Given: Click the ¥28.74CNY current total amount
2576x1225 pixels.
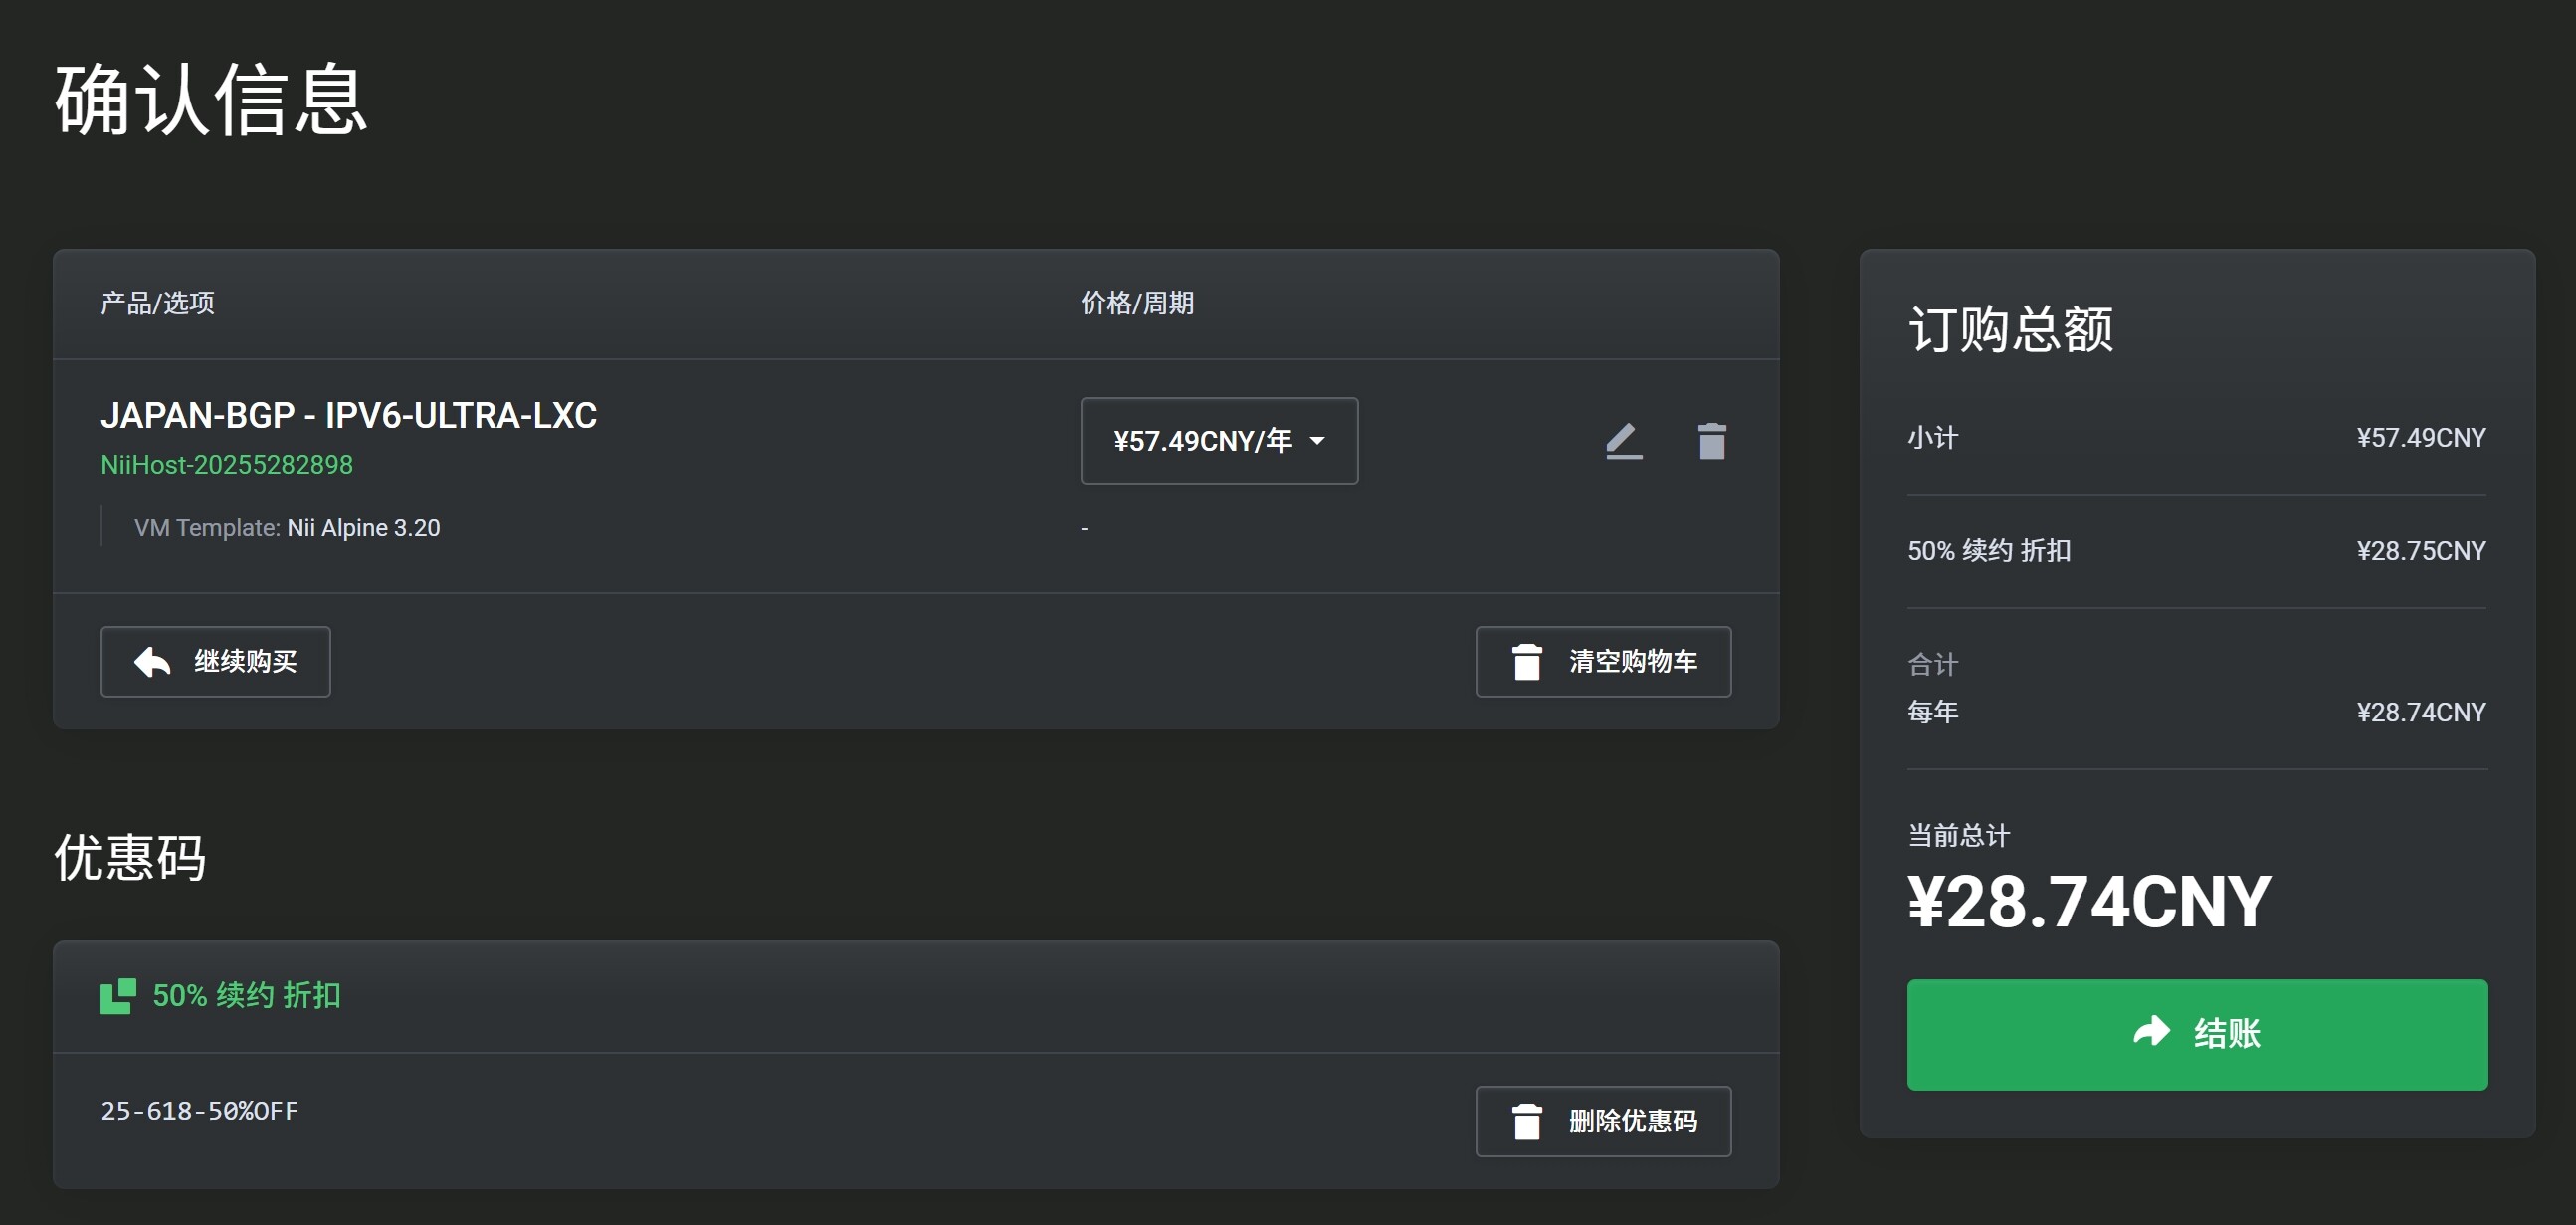Looking at the screenshot, I should (2089, 902).
